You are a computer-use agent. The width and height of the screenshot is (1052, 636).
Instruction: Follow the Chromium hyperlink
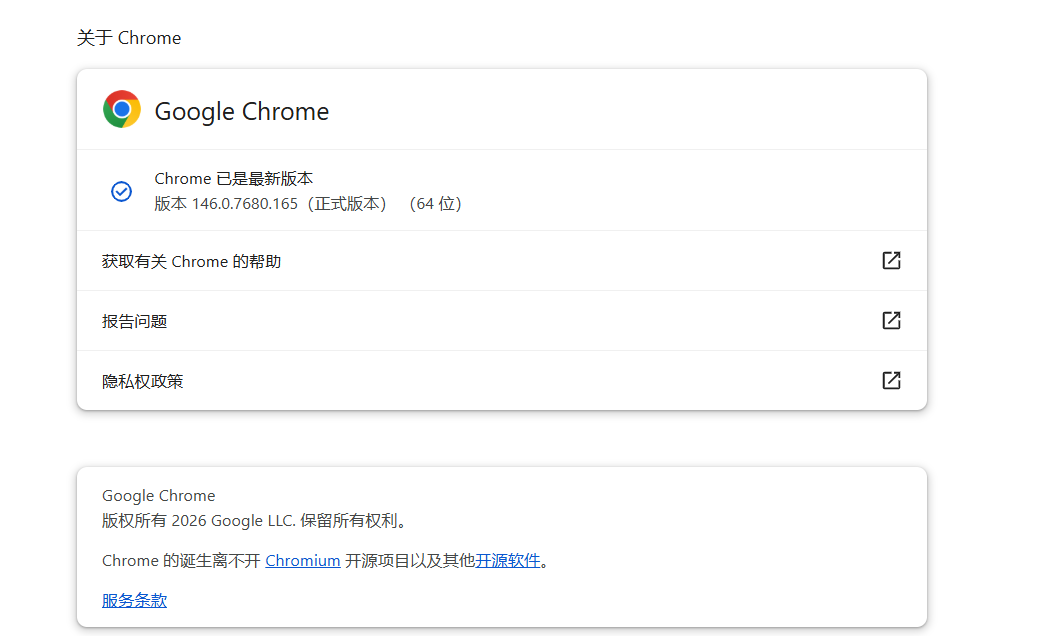click(x=303, y=561)
